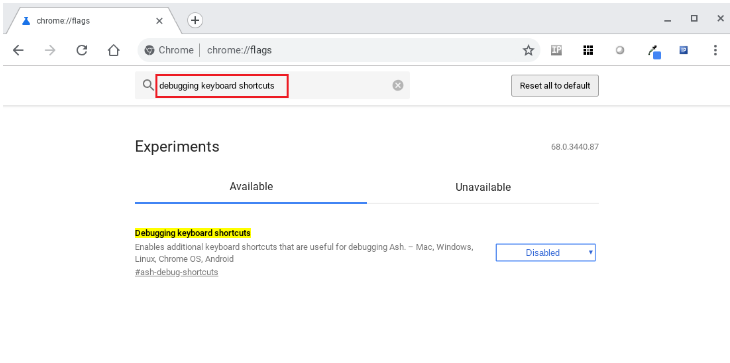Screen dimensions: 730x363
Task: Reload the chrome://flags page
Action: (x=82, y=50)
